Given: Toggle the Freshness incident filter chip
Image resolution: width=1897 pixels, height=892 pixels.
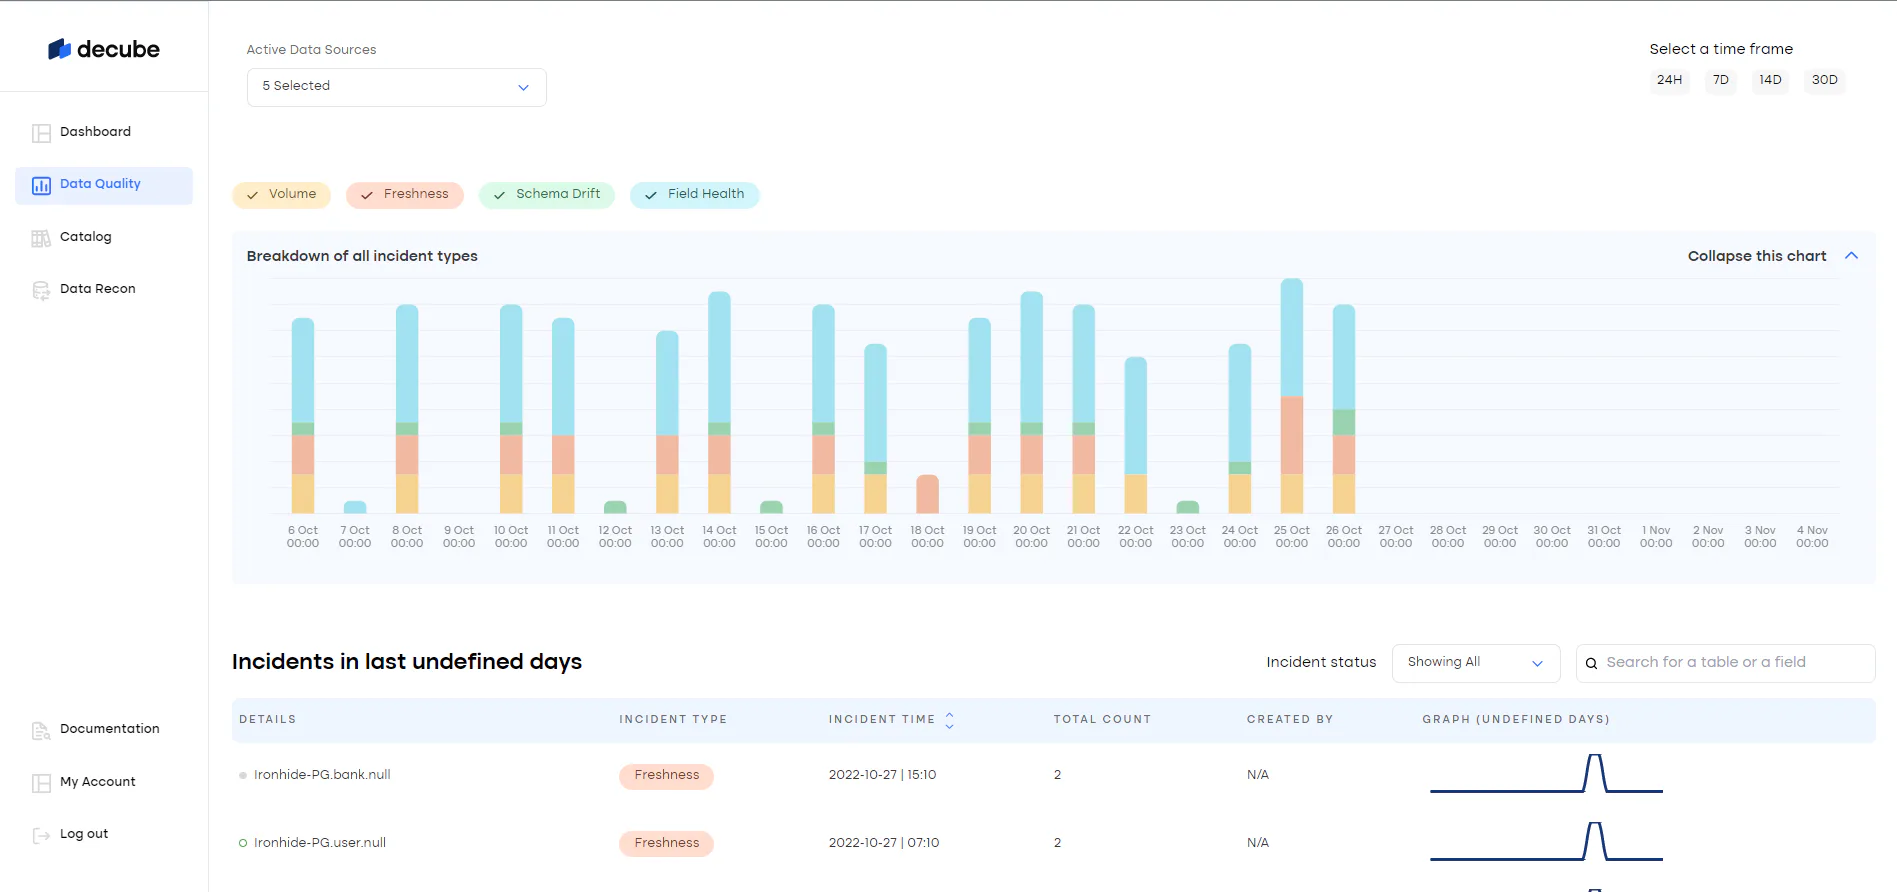Looking at the screenshot, I should [405, 195].
